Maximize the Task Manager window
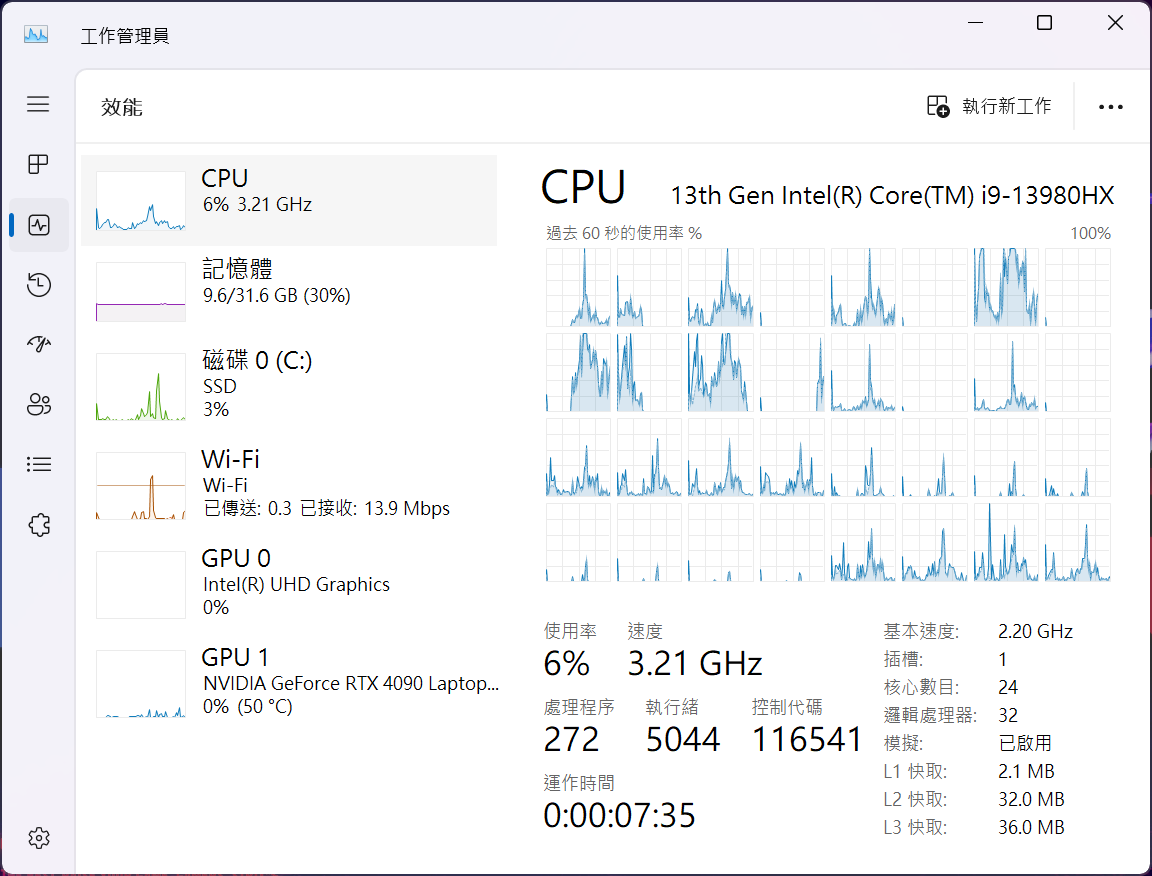 coord(1044,23)
